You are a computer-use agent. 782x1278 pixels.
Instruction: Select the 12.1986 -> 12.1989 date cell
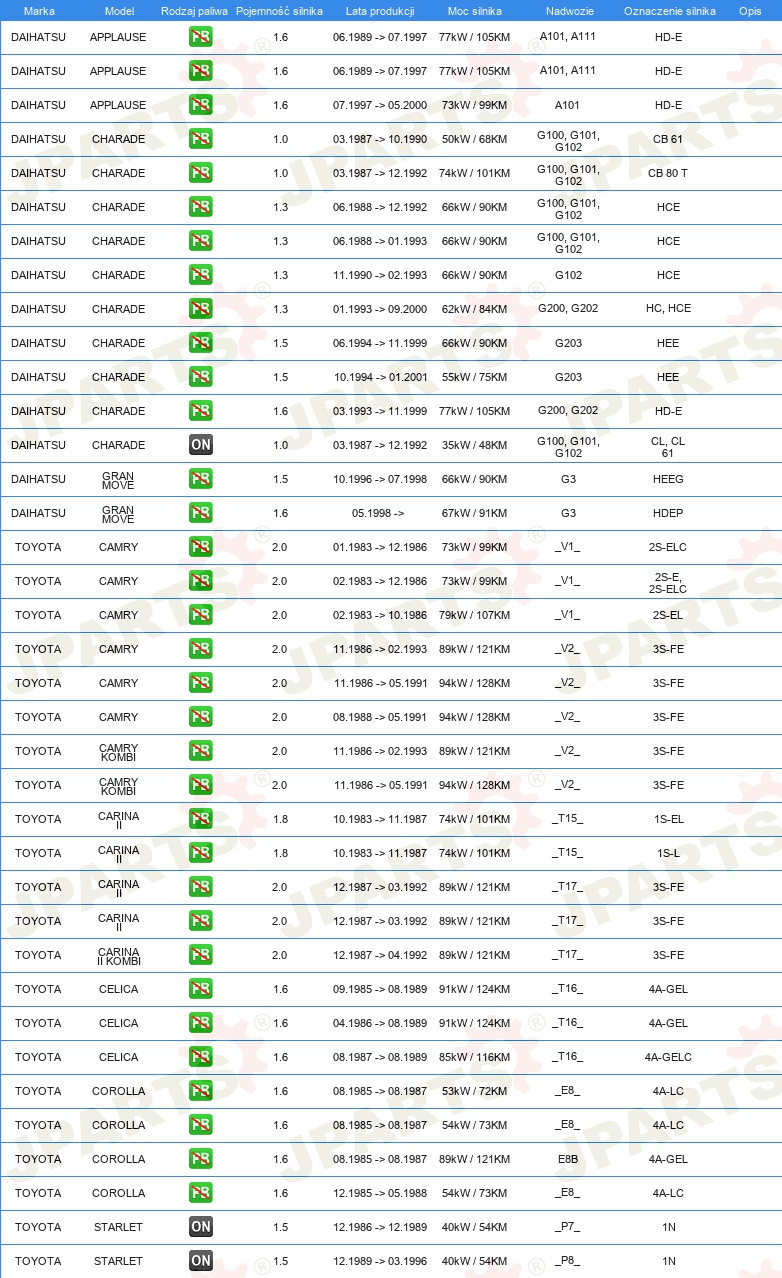[380, 1227]
